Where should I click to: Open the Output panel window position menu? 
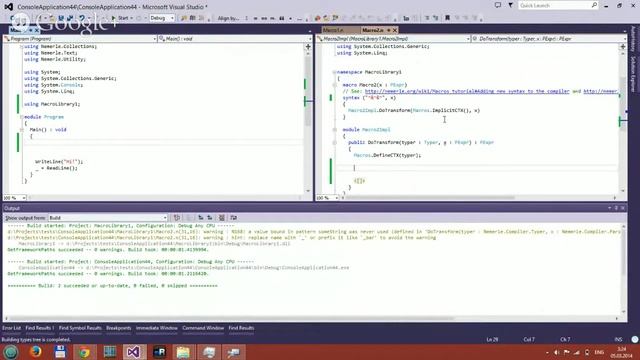click(x=610, y=208)
